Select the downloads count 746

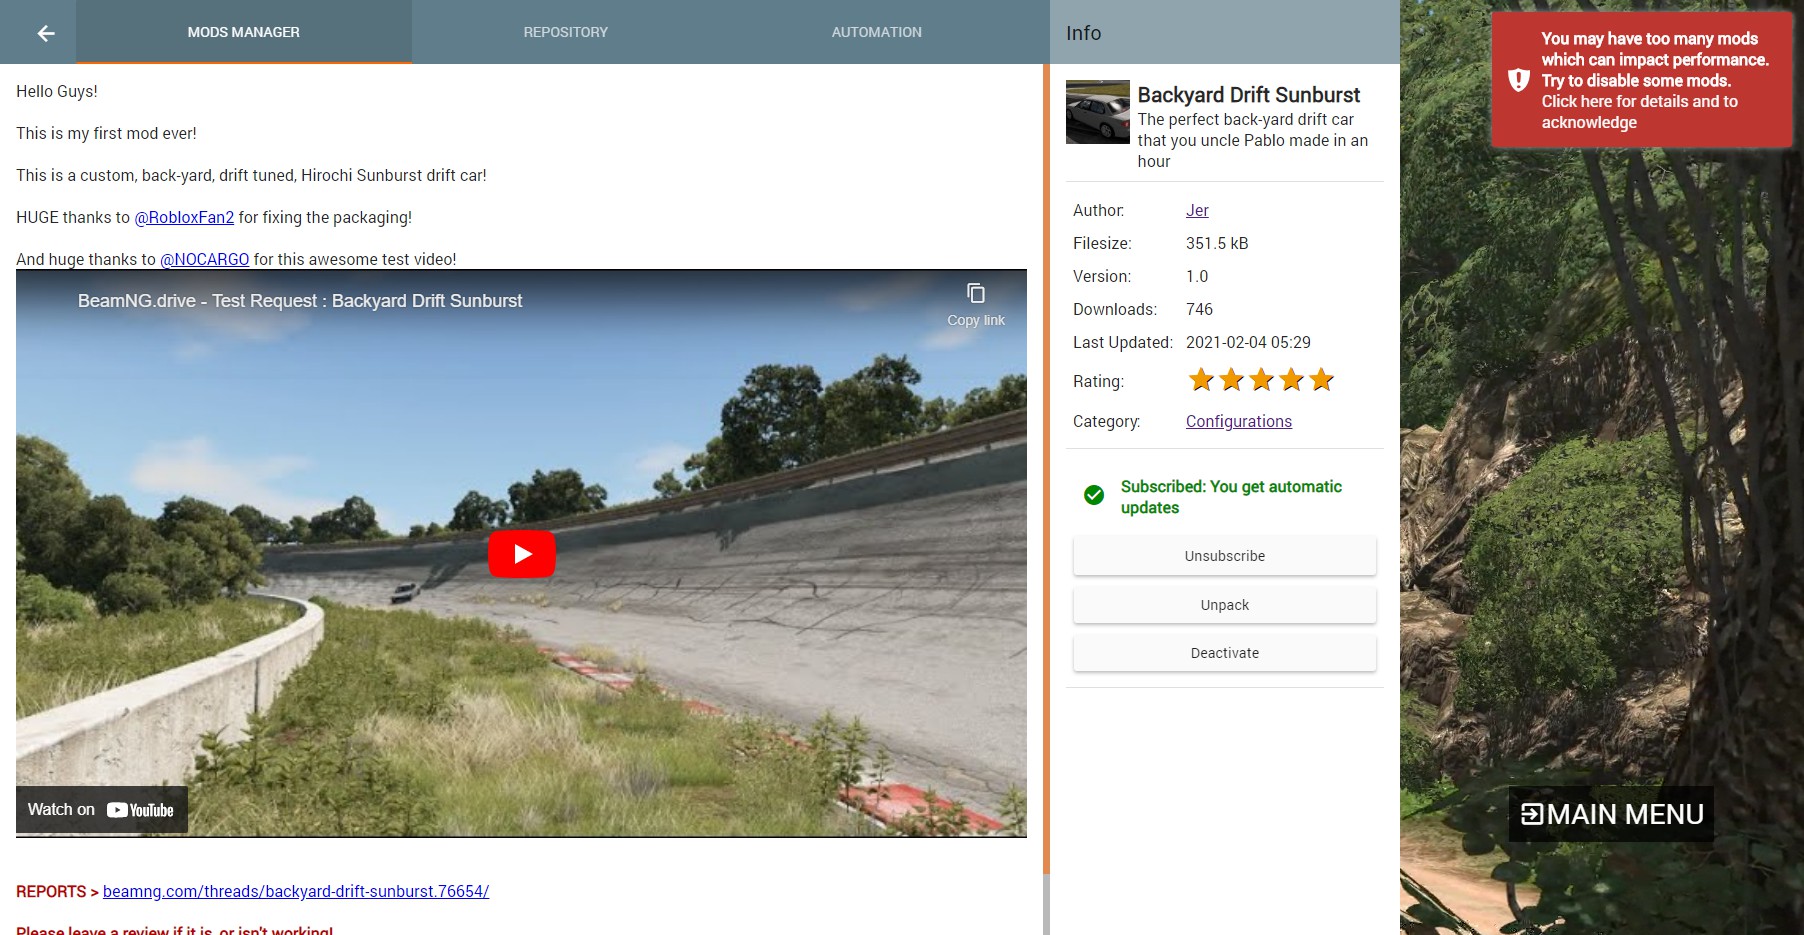[1199, 309]
